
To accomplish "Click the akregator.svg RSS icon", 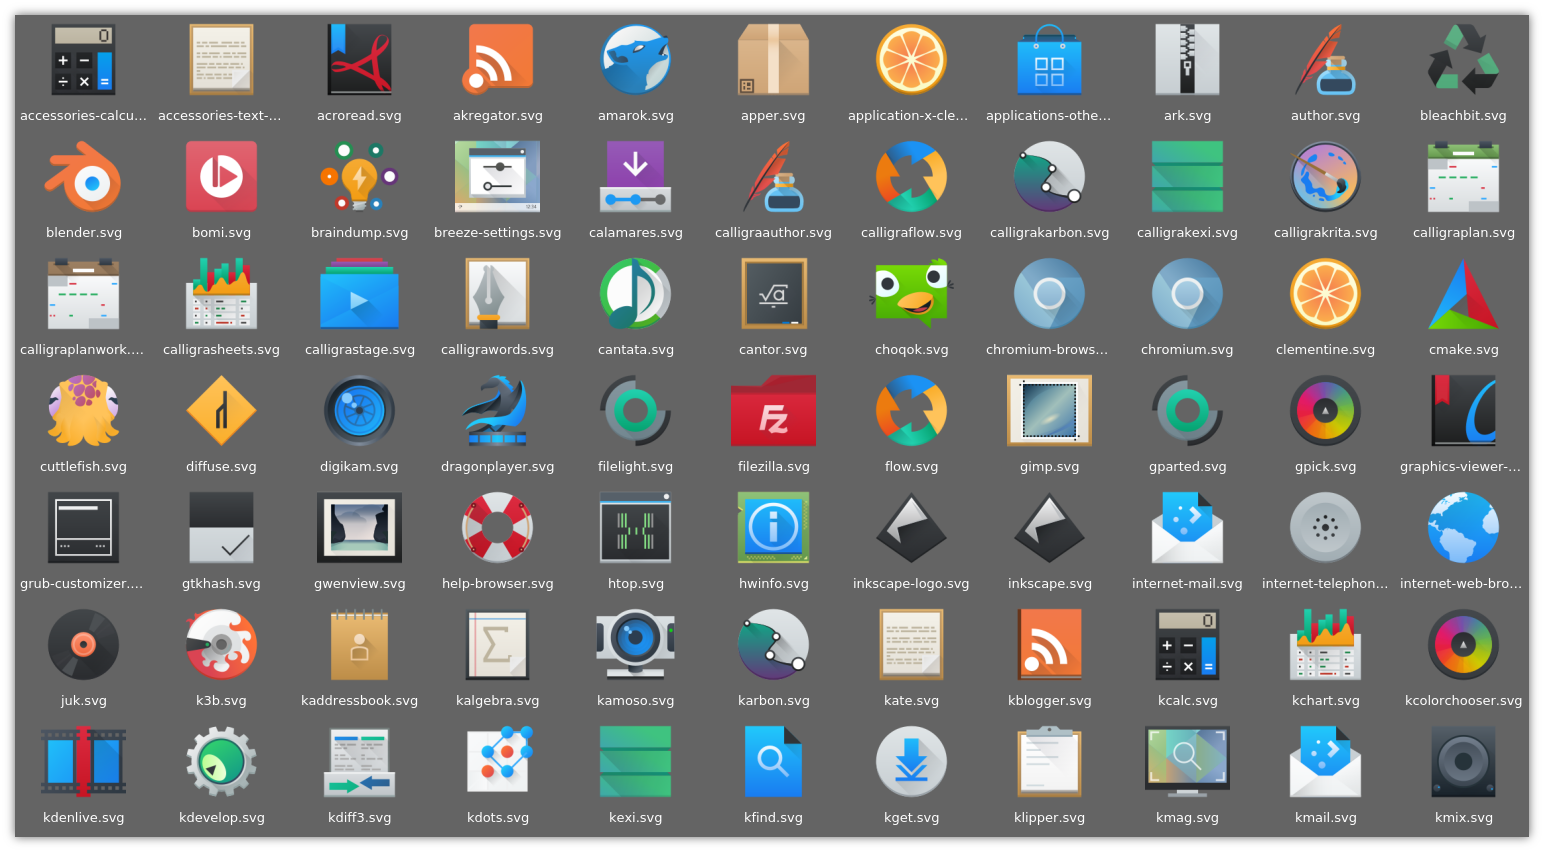I will pyautogui.click(x=497, y=59).
